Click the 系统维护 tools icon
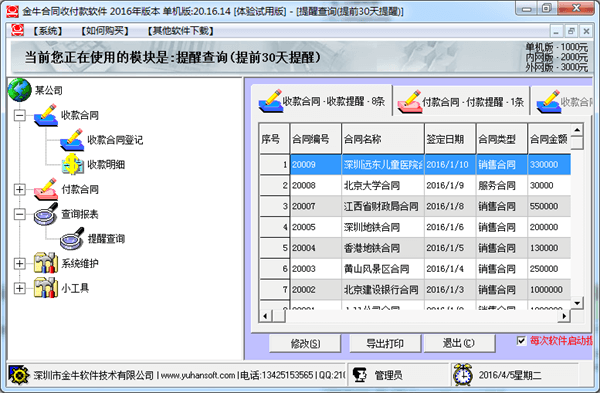600x393 pixels. point(46,263)
